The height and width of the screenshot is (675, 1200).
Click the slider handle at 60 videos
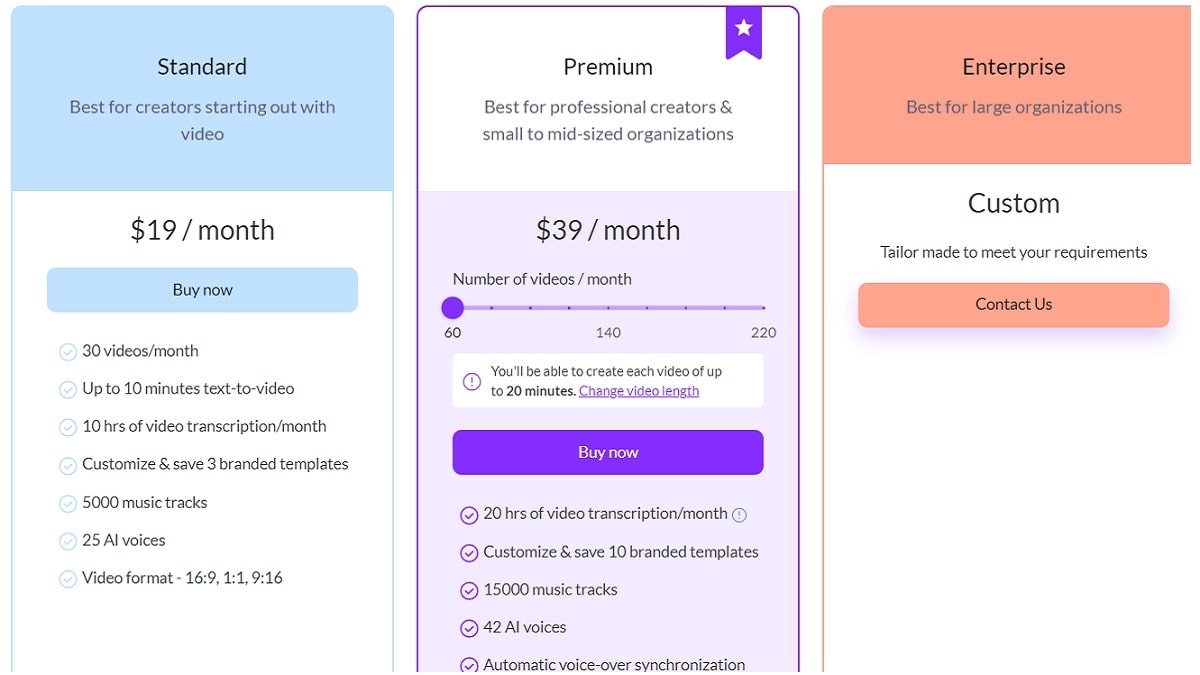point(453,308)
